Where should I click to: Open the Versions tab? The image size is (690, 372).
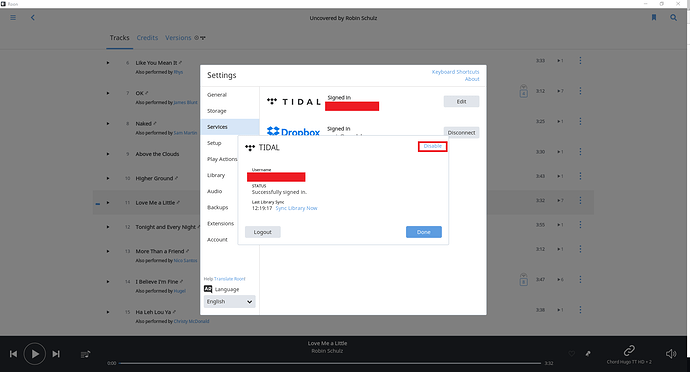point(178,38)
